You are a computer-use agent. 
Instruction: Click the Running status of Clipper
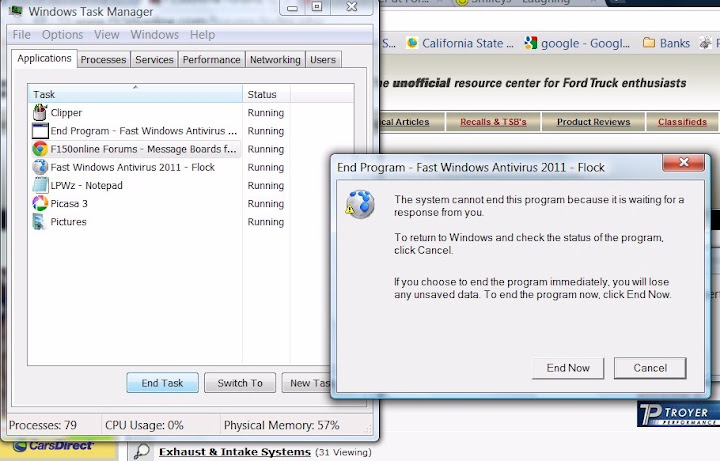pos(265,112)
